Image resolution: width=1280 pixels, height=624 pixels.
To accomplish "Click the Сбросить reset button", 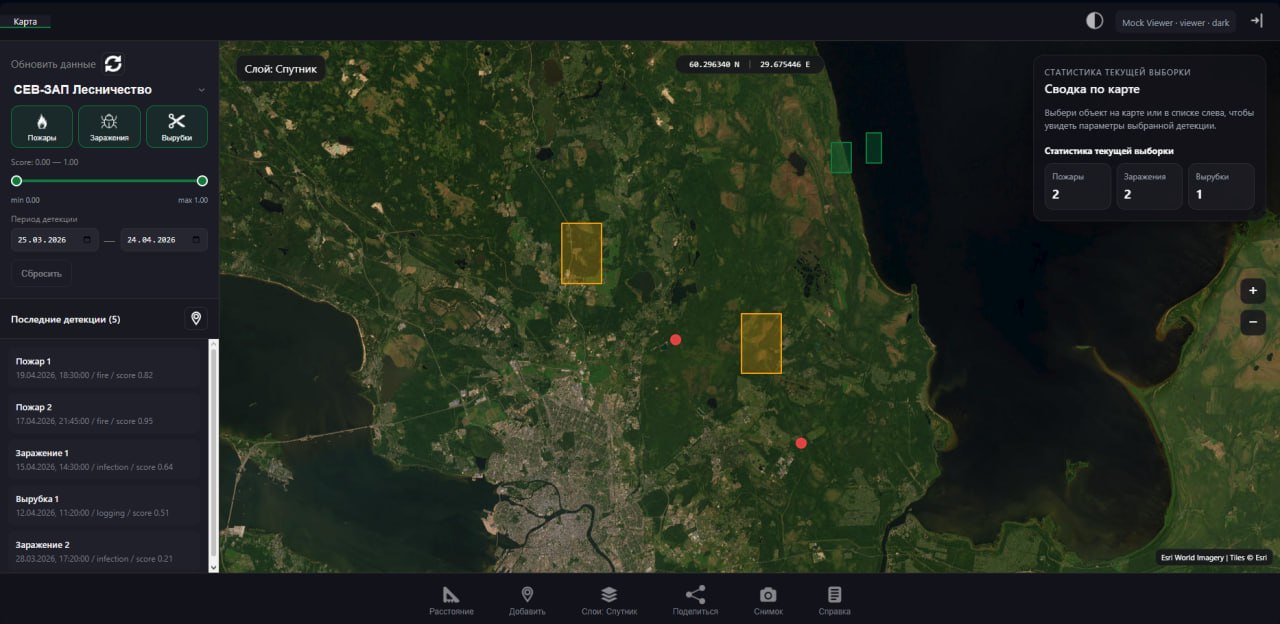I will [x=41, y=274].
